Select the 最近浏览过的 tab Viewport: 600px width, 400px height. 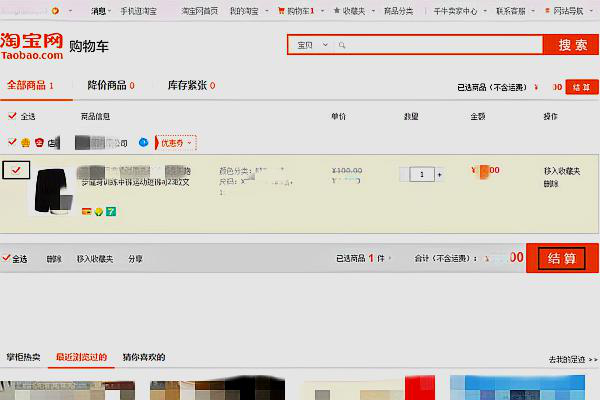[81, 357]
